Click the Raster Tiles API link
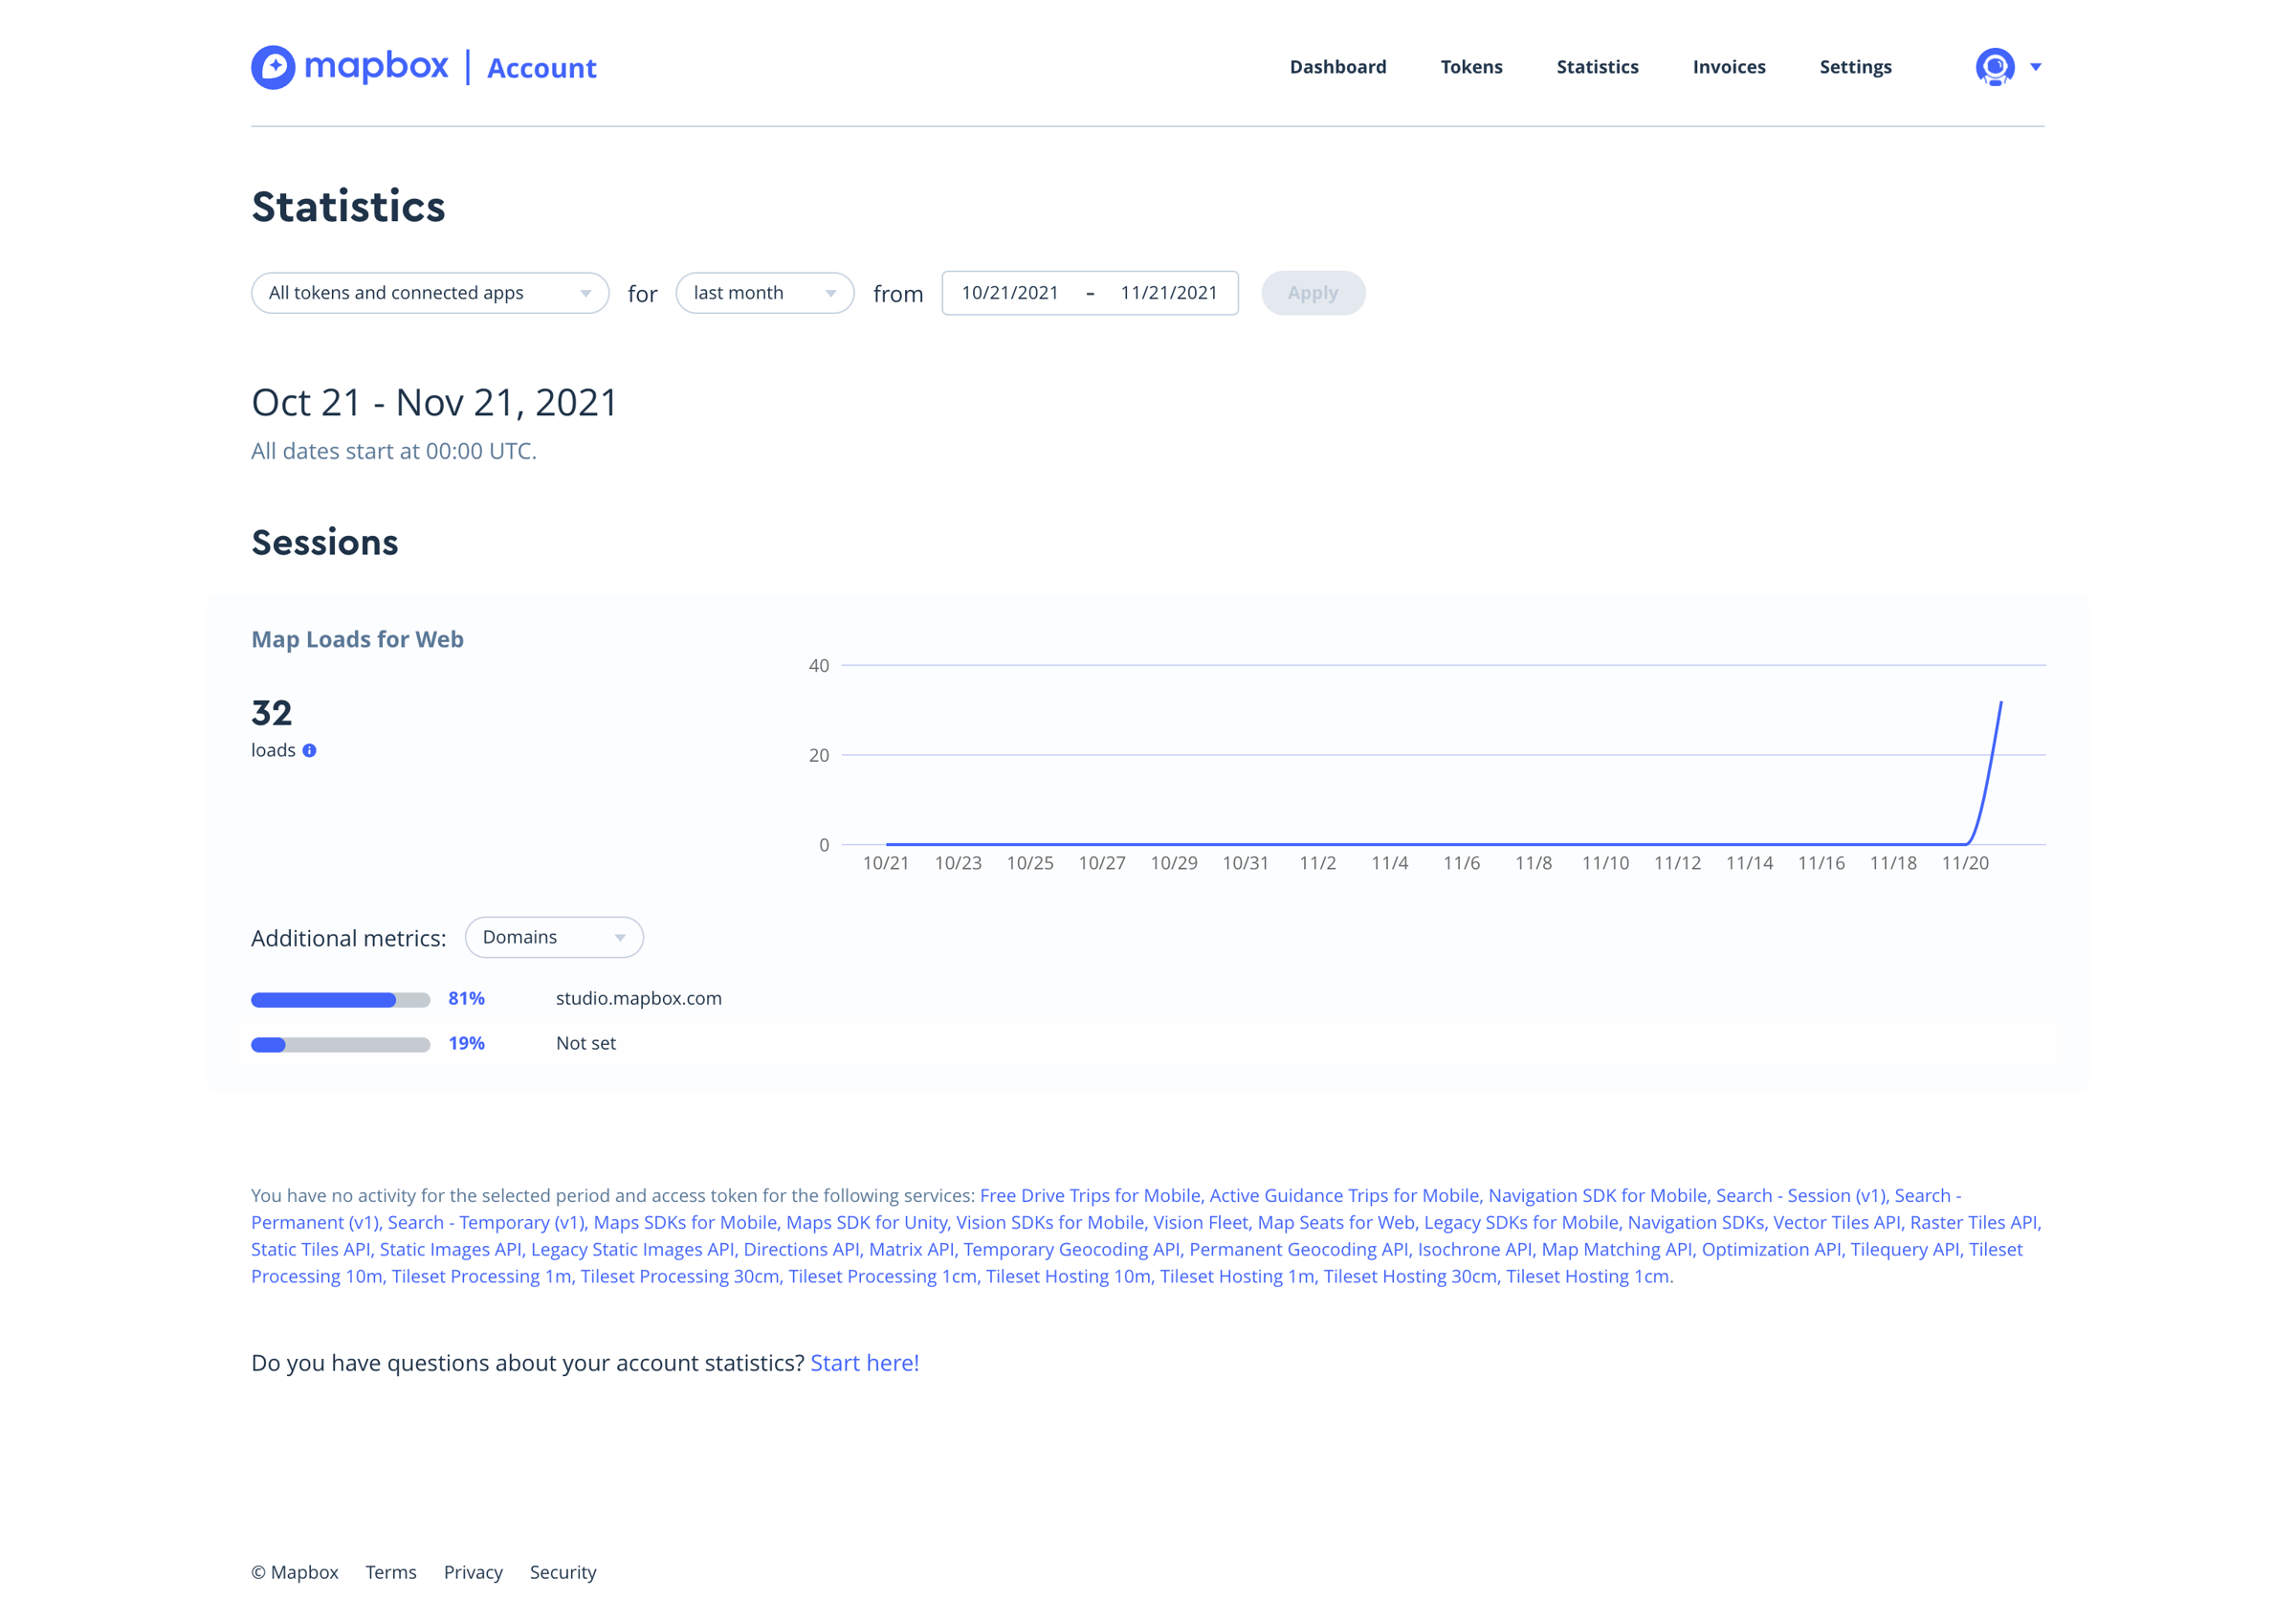 click(x=1973, y=1222)
